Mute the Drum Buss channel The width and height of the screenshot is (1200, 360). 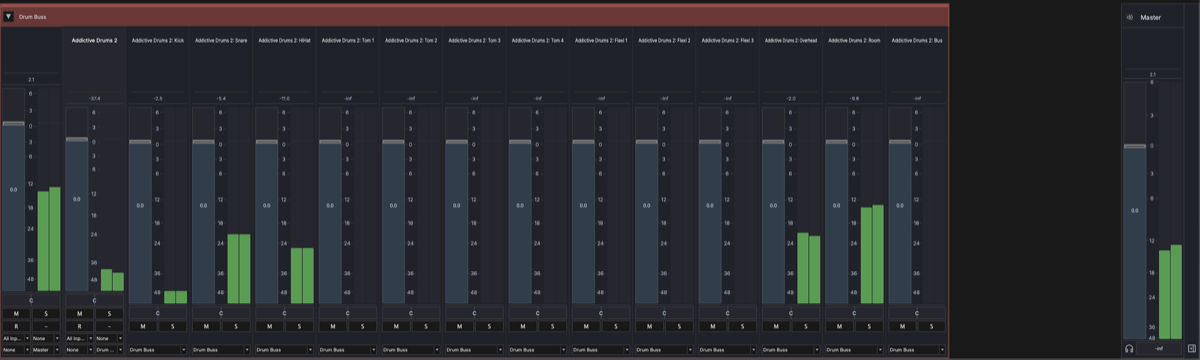click(16, 313)
